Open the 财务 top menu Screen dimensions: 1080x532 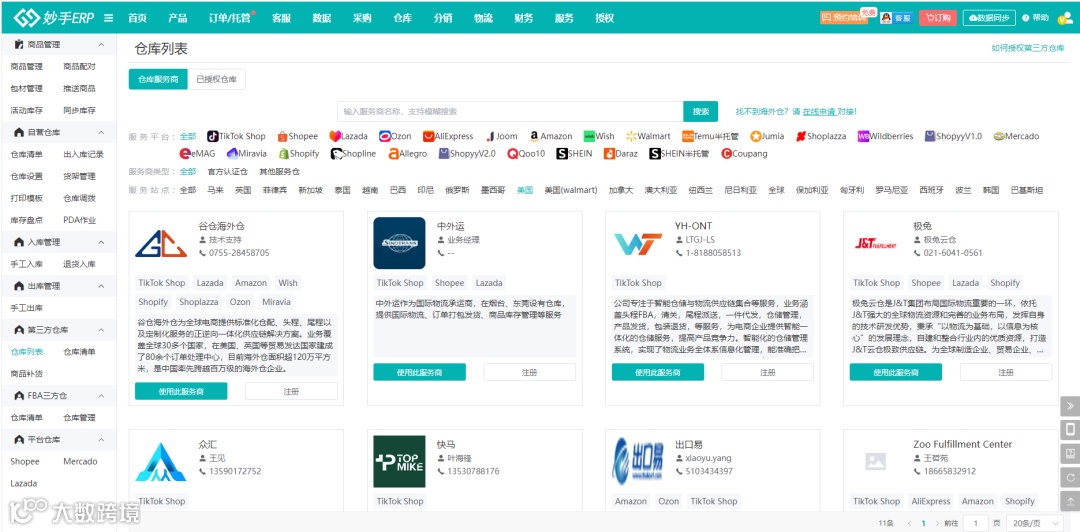coord(523,18)
